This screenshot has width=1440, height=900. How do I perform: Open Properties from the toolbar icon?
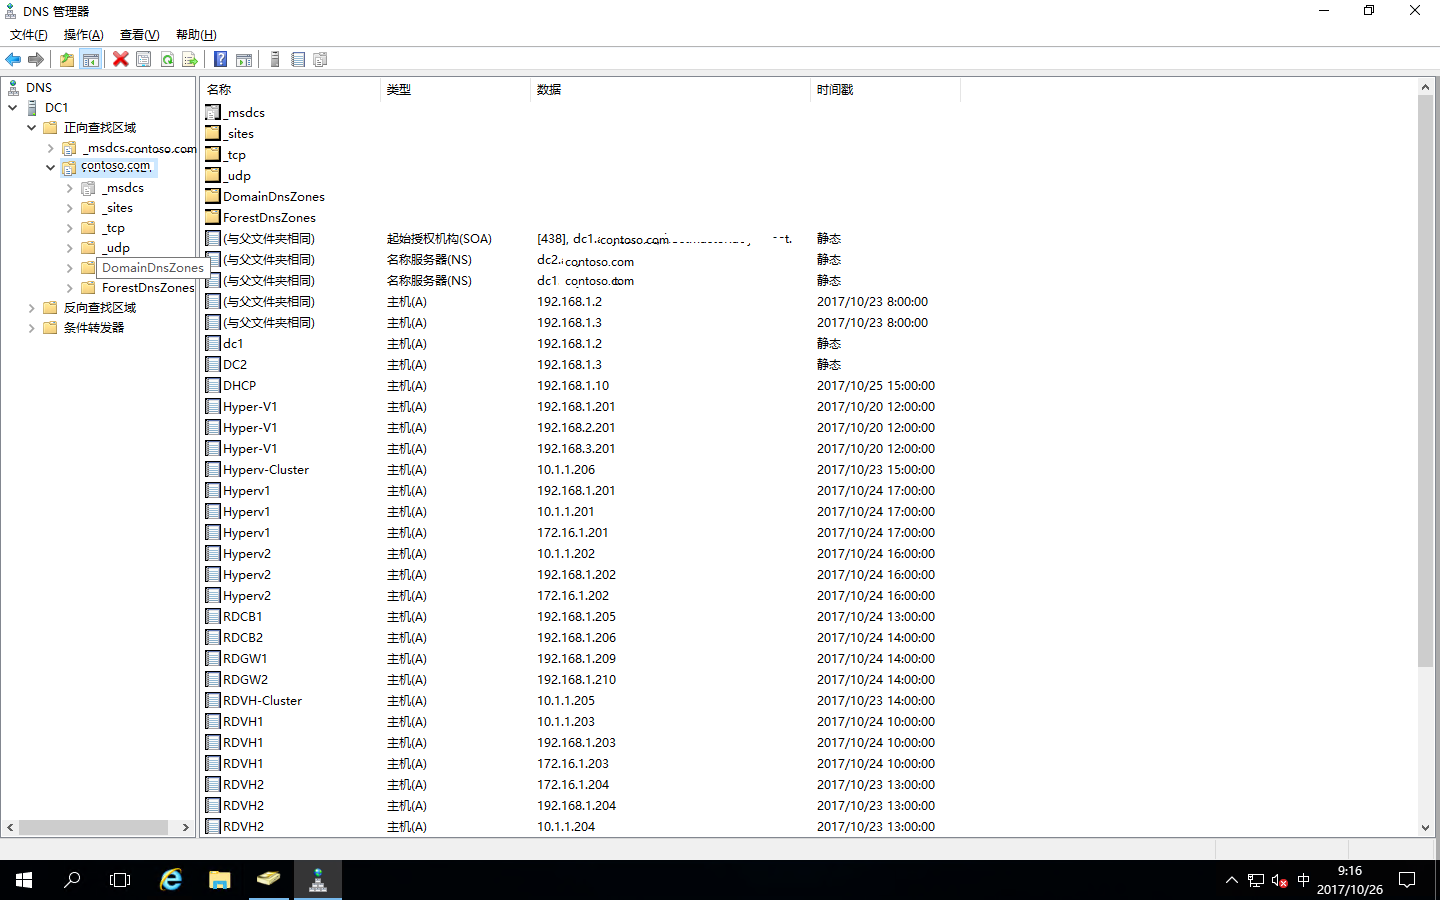coord(144,60)
